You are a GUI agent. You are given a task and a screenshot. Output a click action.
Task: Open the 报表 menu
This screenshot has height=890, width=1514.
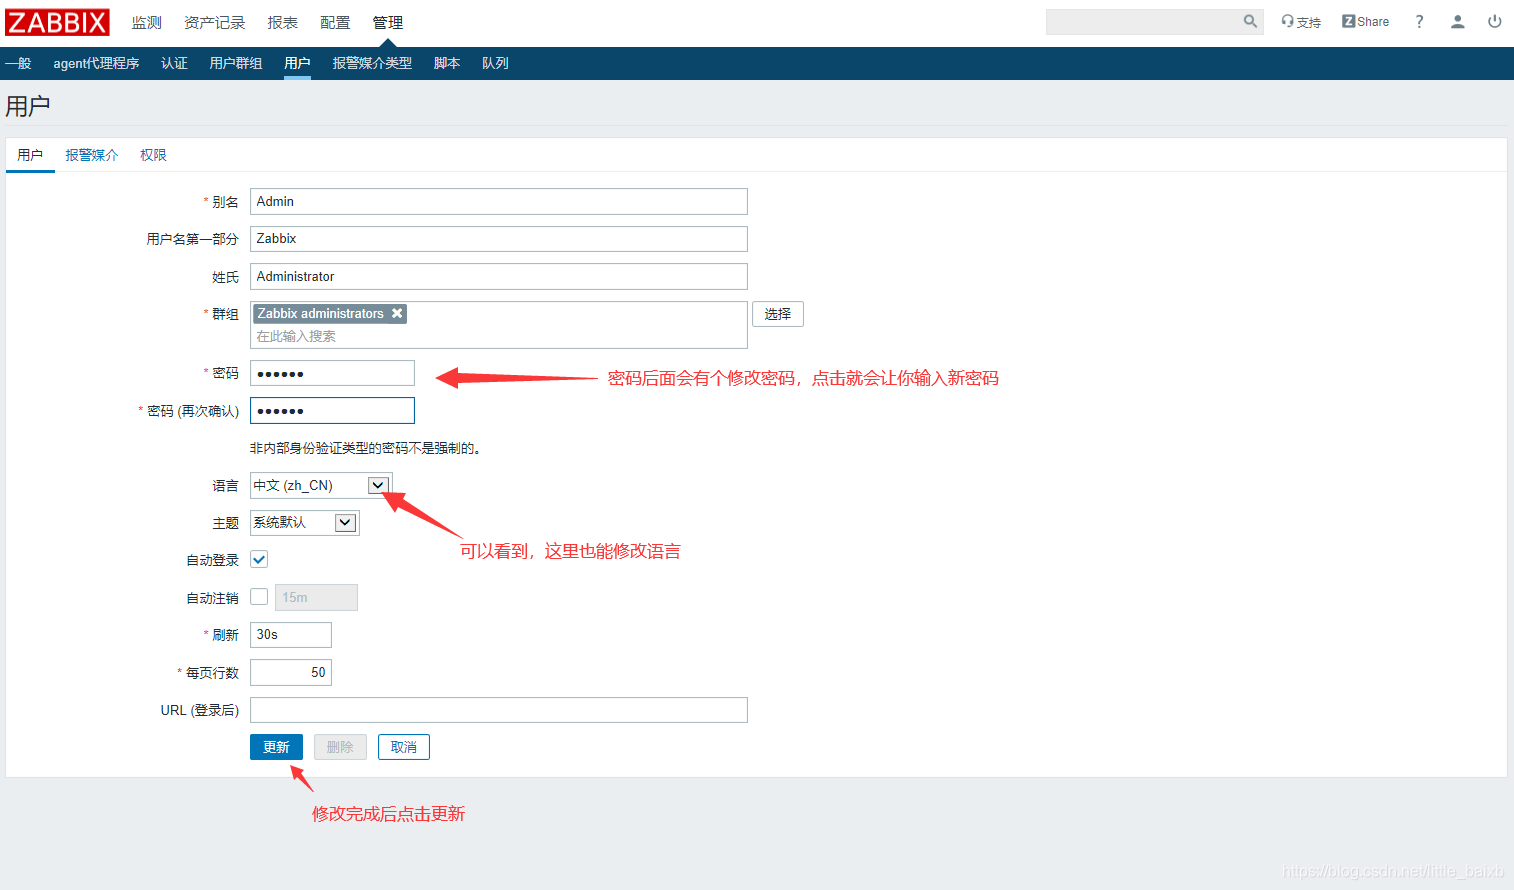click(282, 22)
